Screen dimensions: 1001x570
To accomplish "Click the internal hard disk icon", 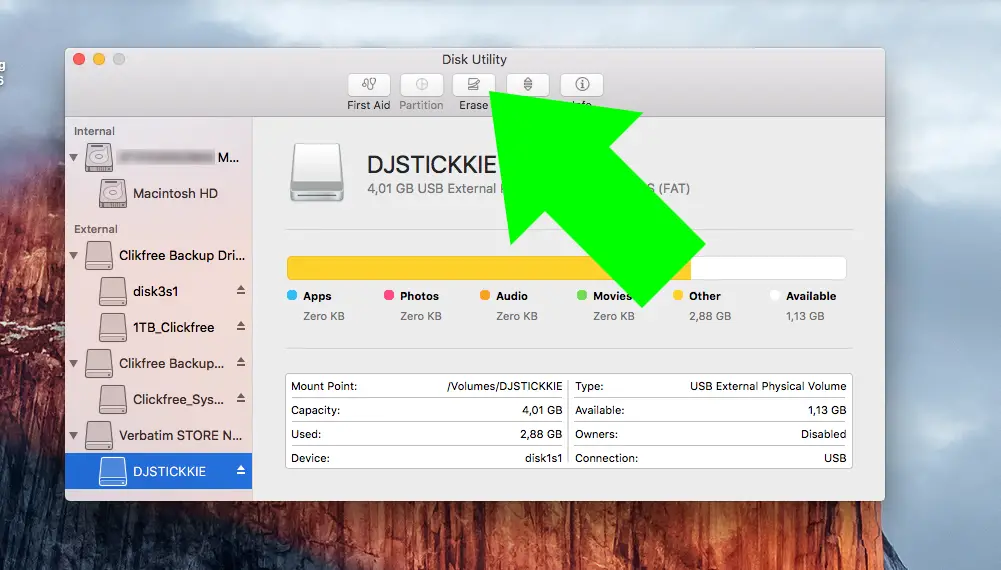I will coord(99,157).
